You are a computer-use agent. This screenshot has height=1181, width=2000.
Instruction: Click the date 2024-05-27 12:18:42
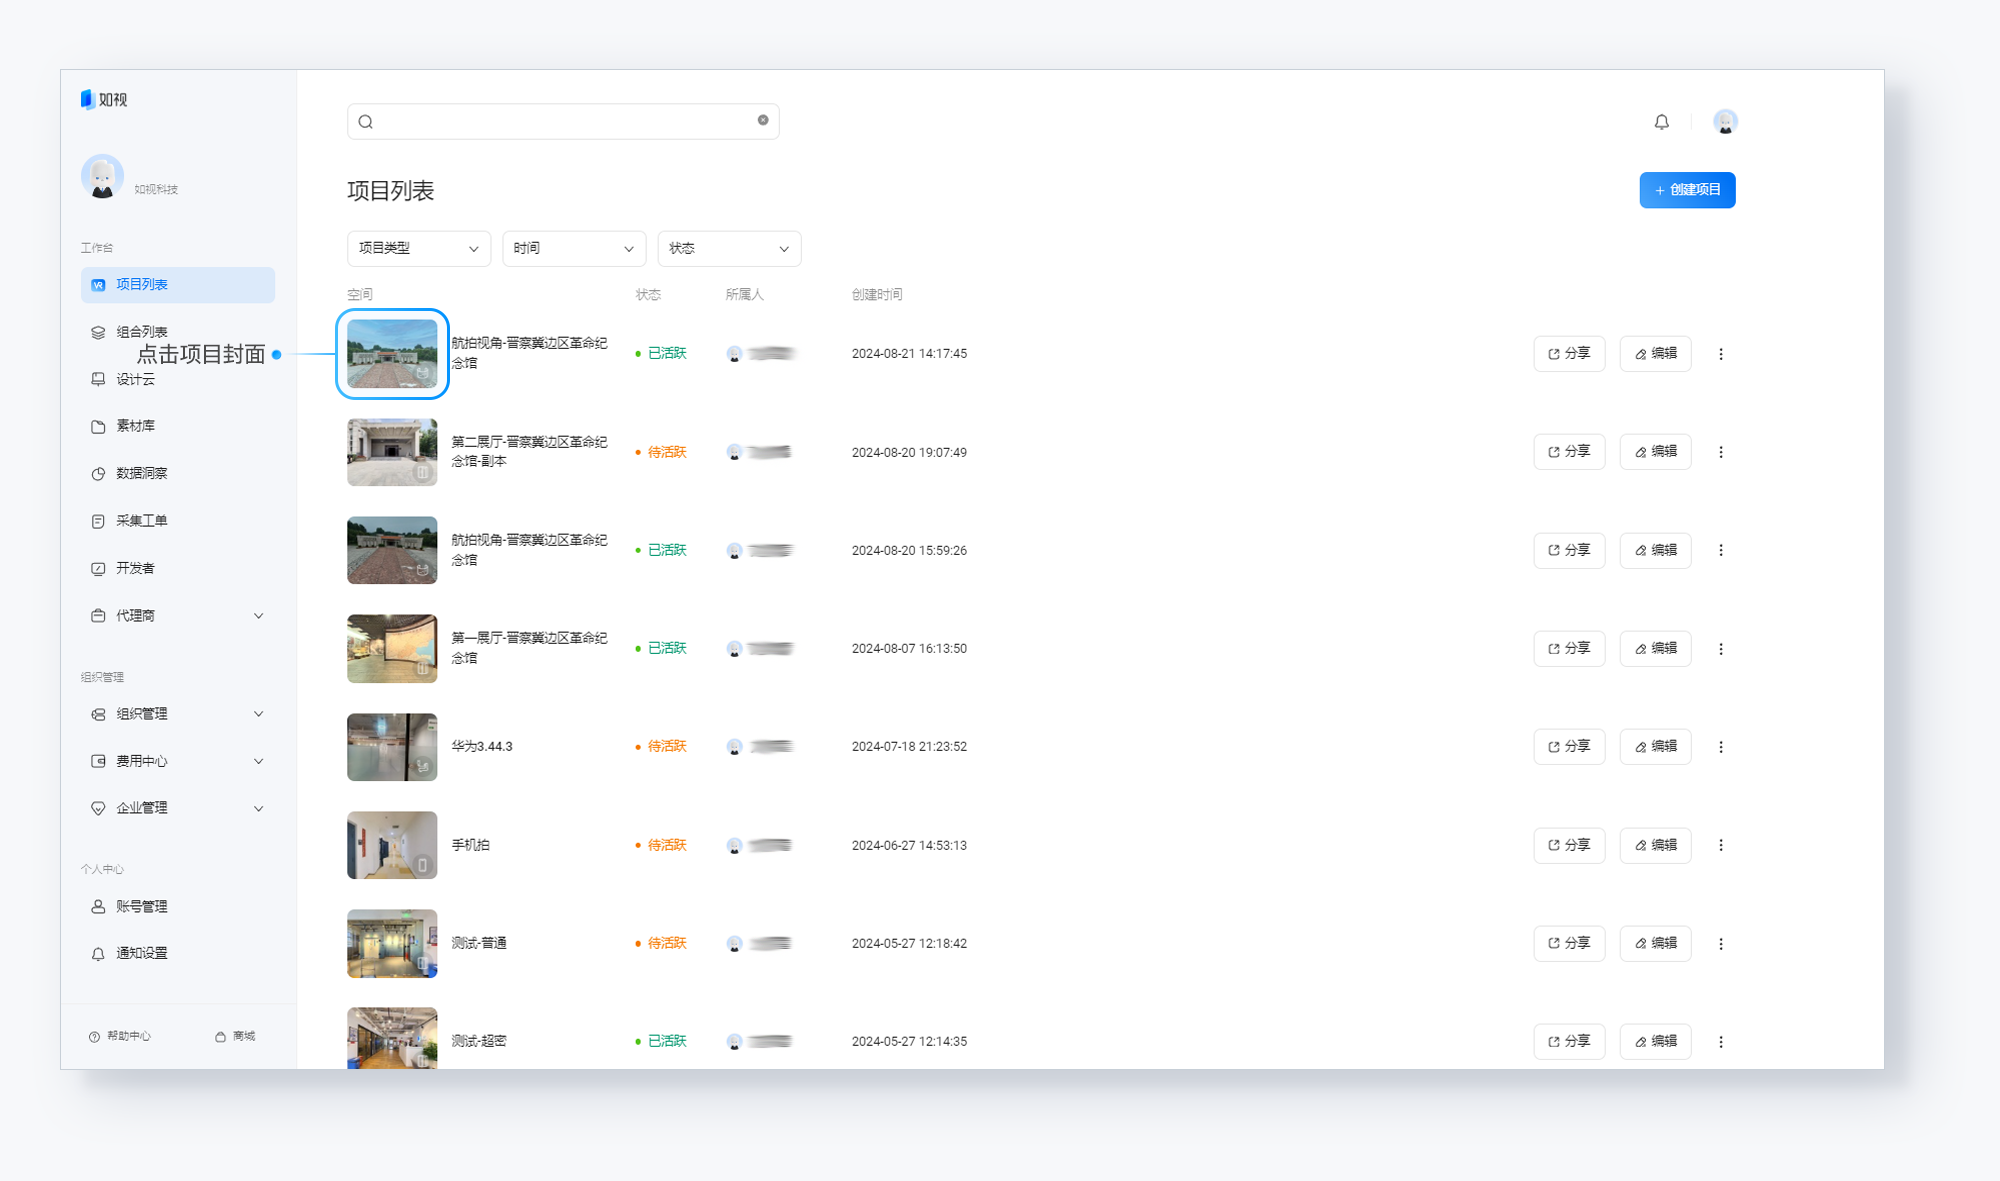click(909, 944)
